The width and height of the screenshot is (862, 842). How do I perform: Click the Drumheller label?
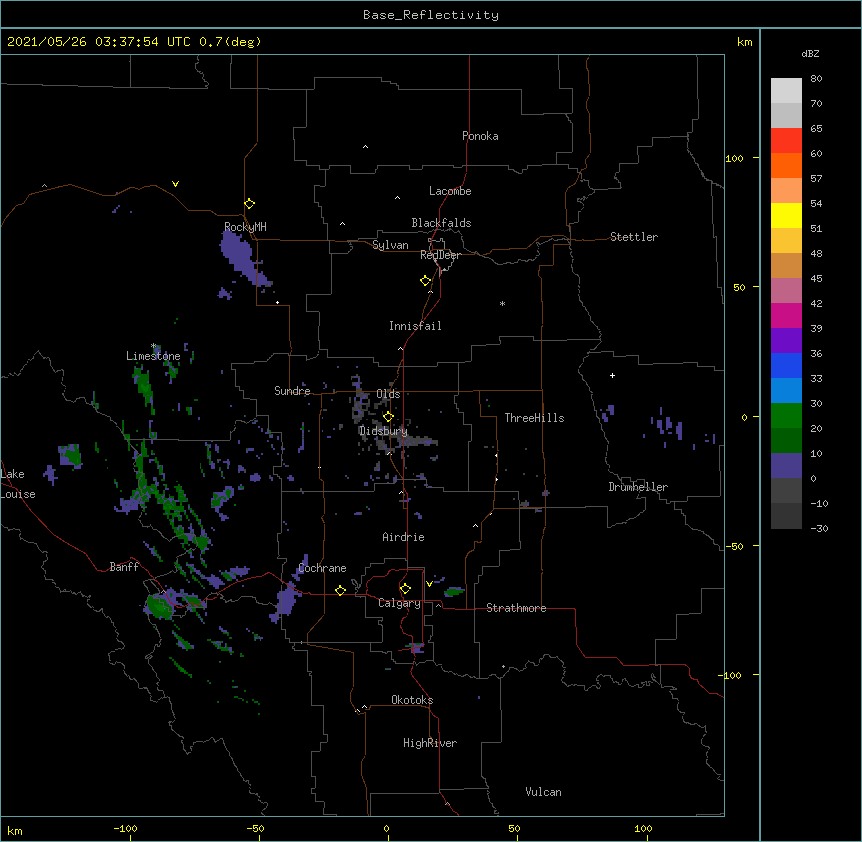click(638, 487)
